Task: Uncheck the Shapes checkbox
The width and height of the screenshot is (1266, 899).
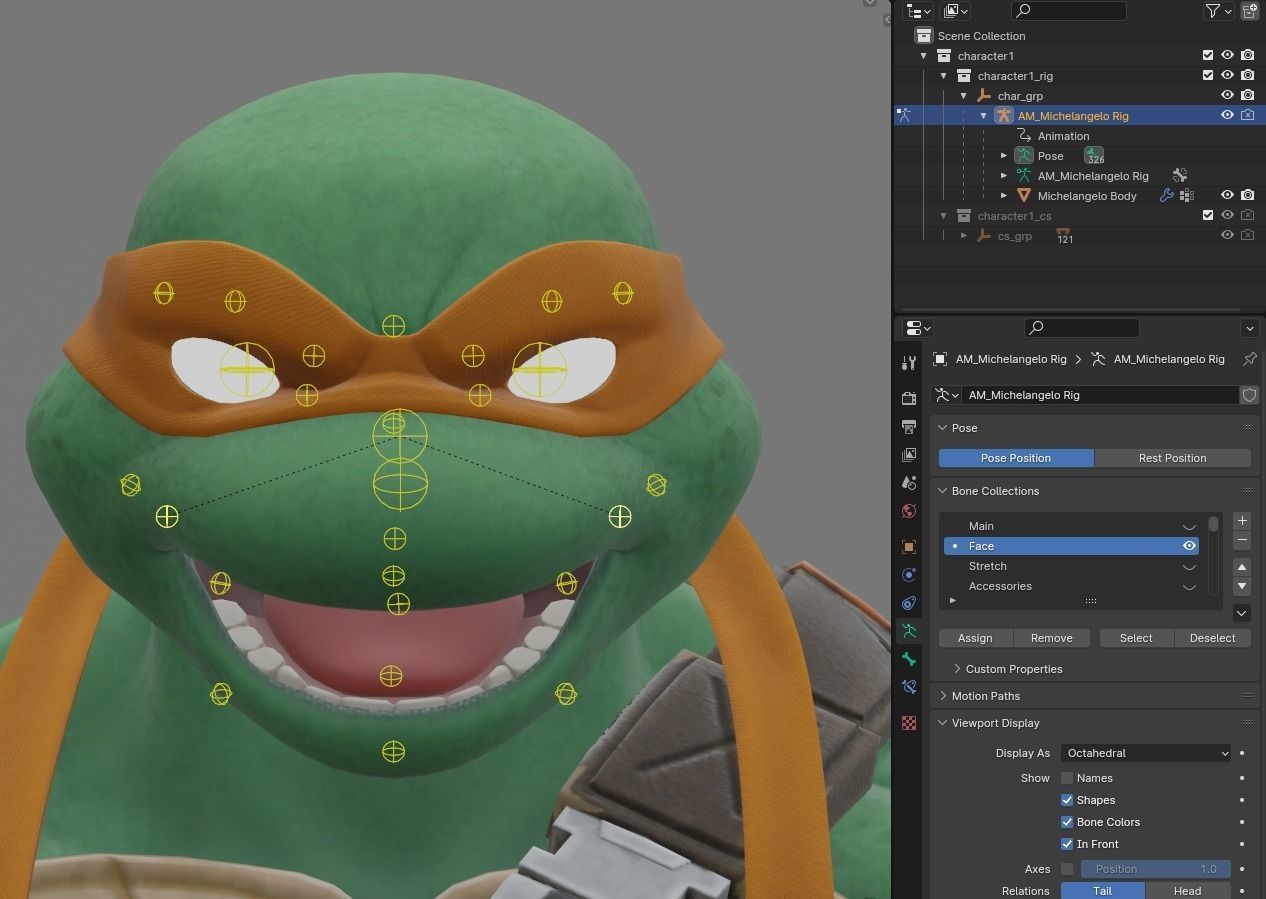Action: pos(1067,800)
